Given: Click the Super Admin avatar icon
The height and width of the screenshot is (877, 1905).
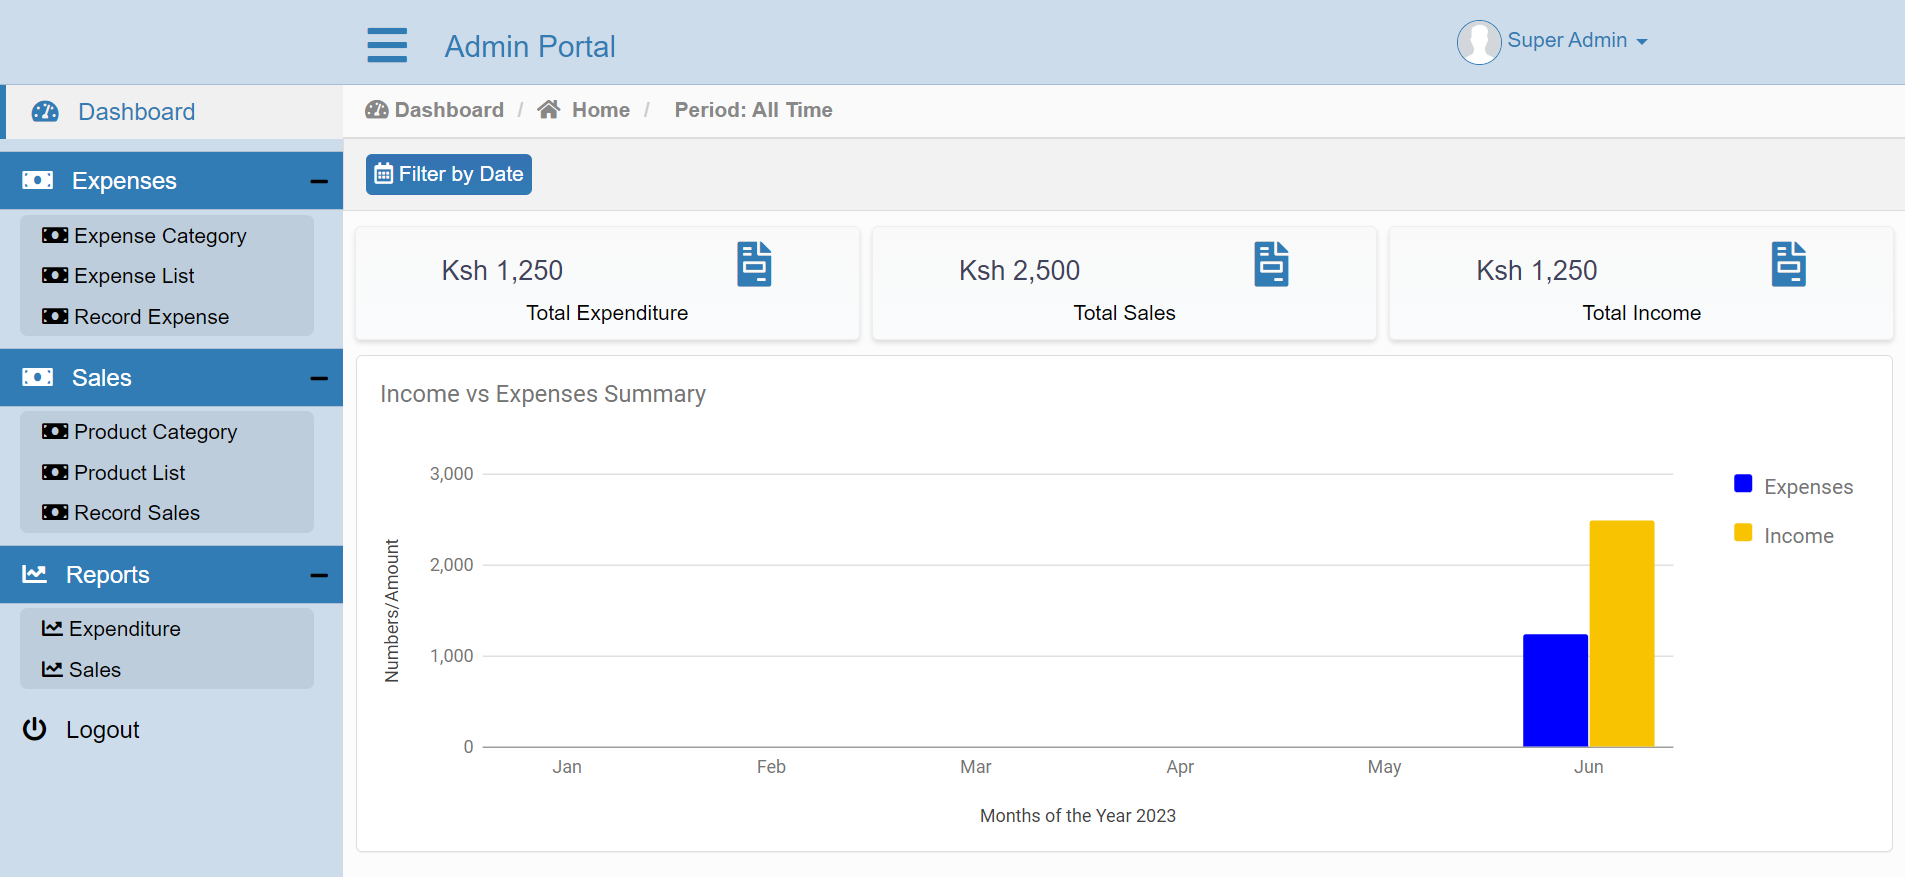Looking at the screenshot, I should 1478,42.
